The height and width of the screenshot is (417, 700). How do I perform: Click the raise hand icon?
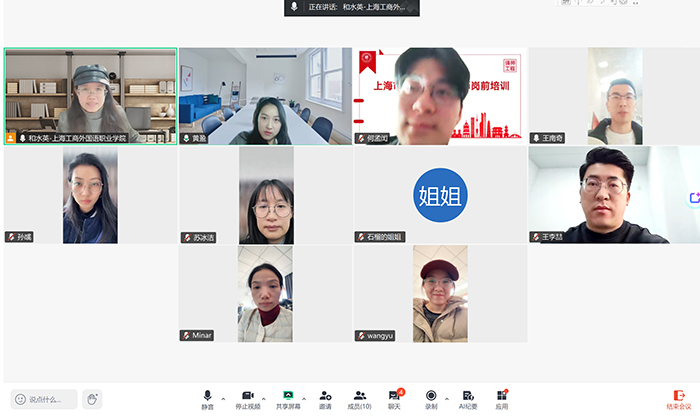pos(92,399)
